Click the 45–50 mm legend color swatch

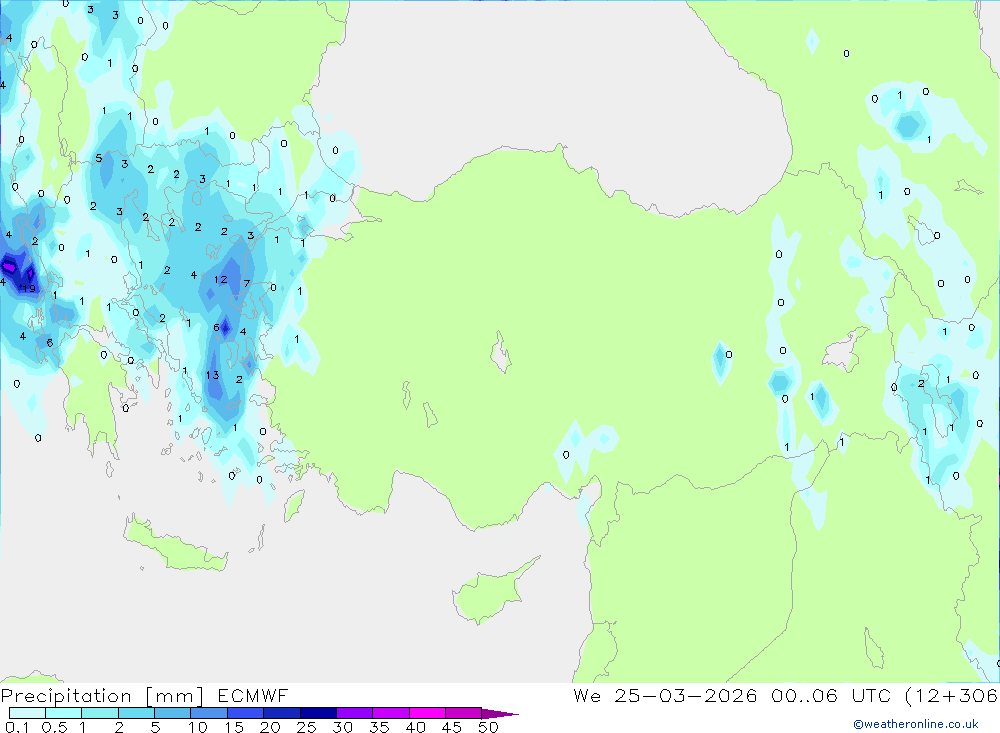click(464, 713)
